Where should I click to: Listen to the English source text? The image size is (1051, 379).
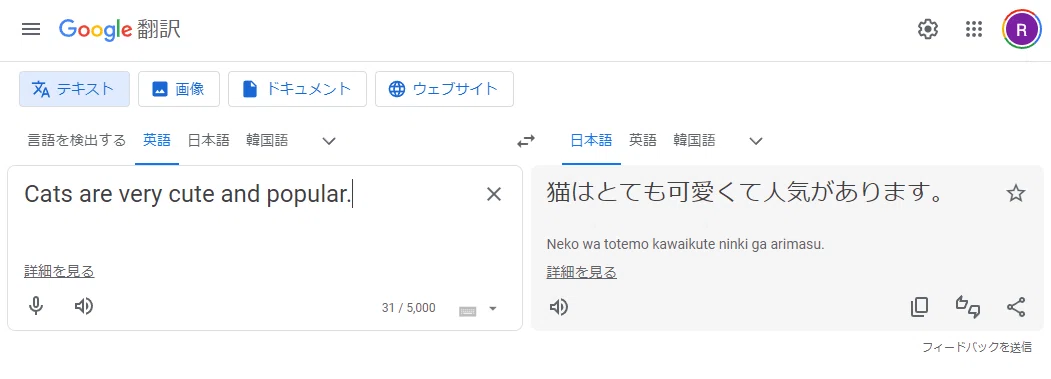pyautogui.click(x=84, y=307)
